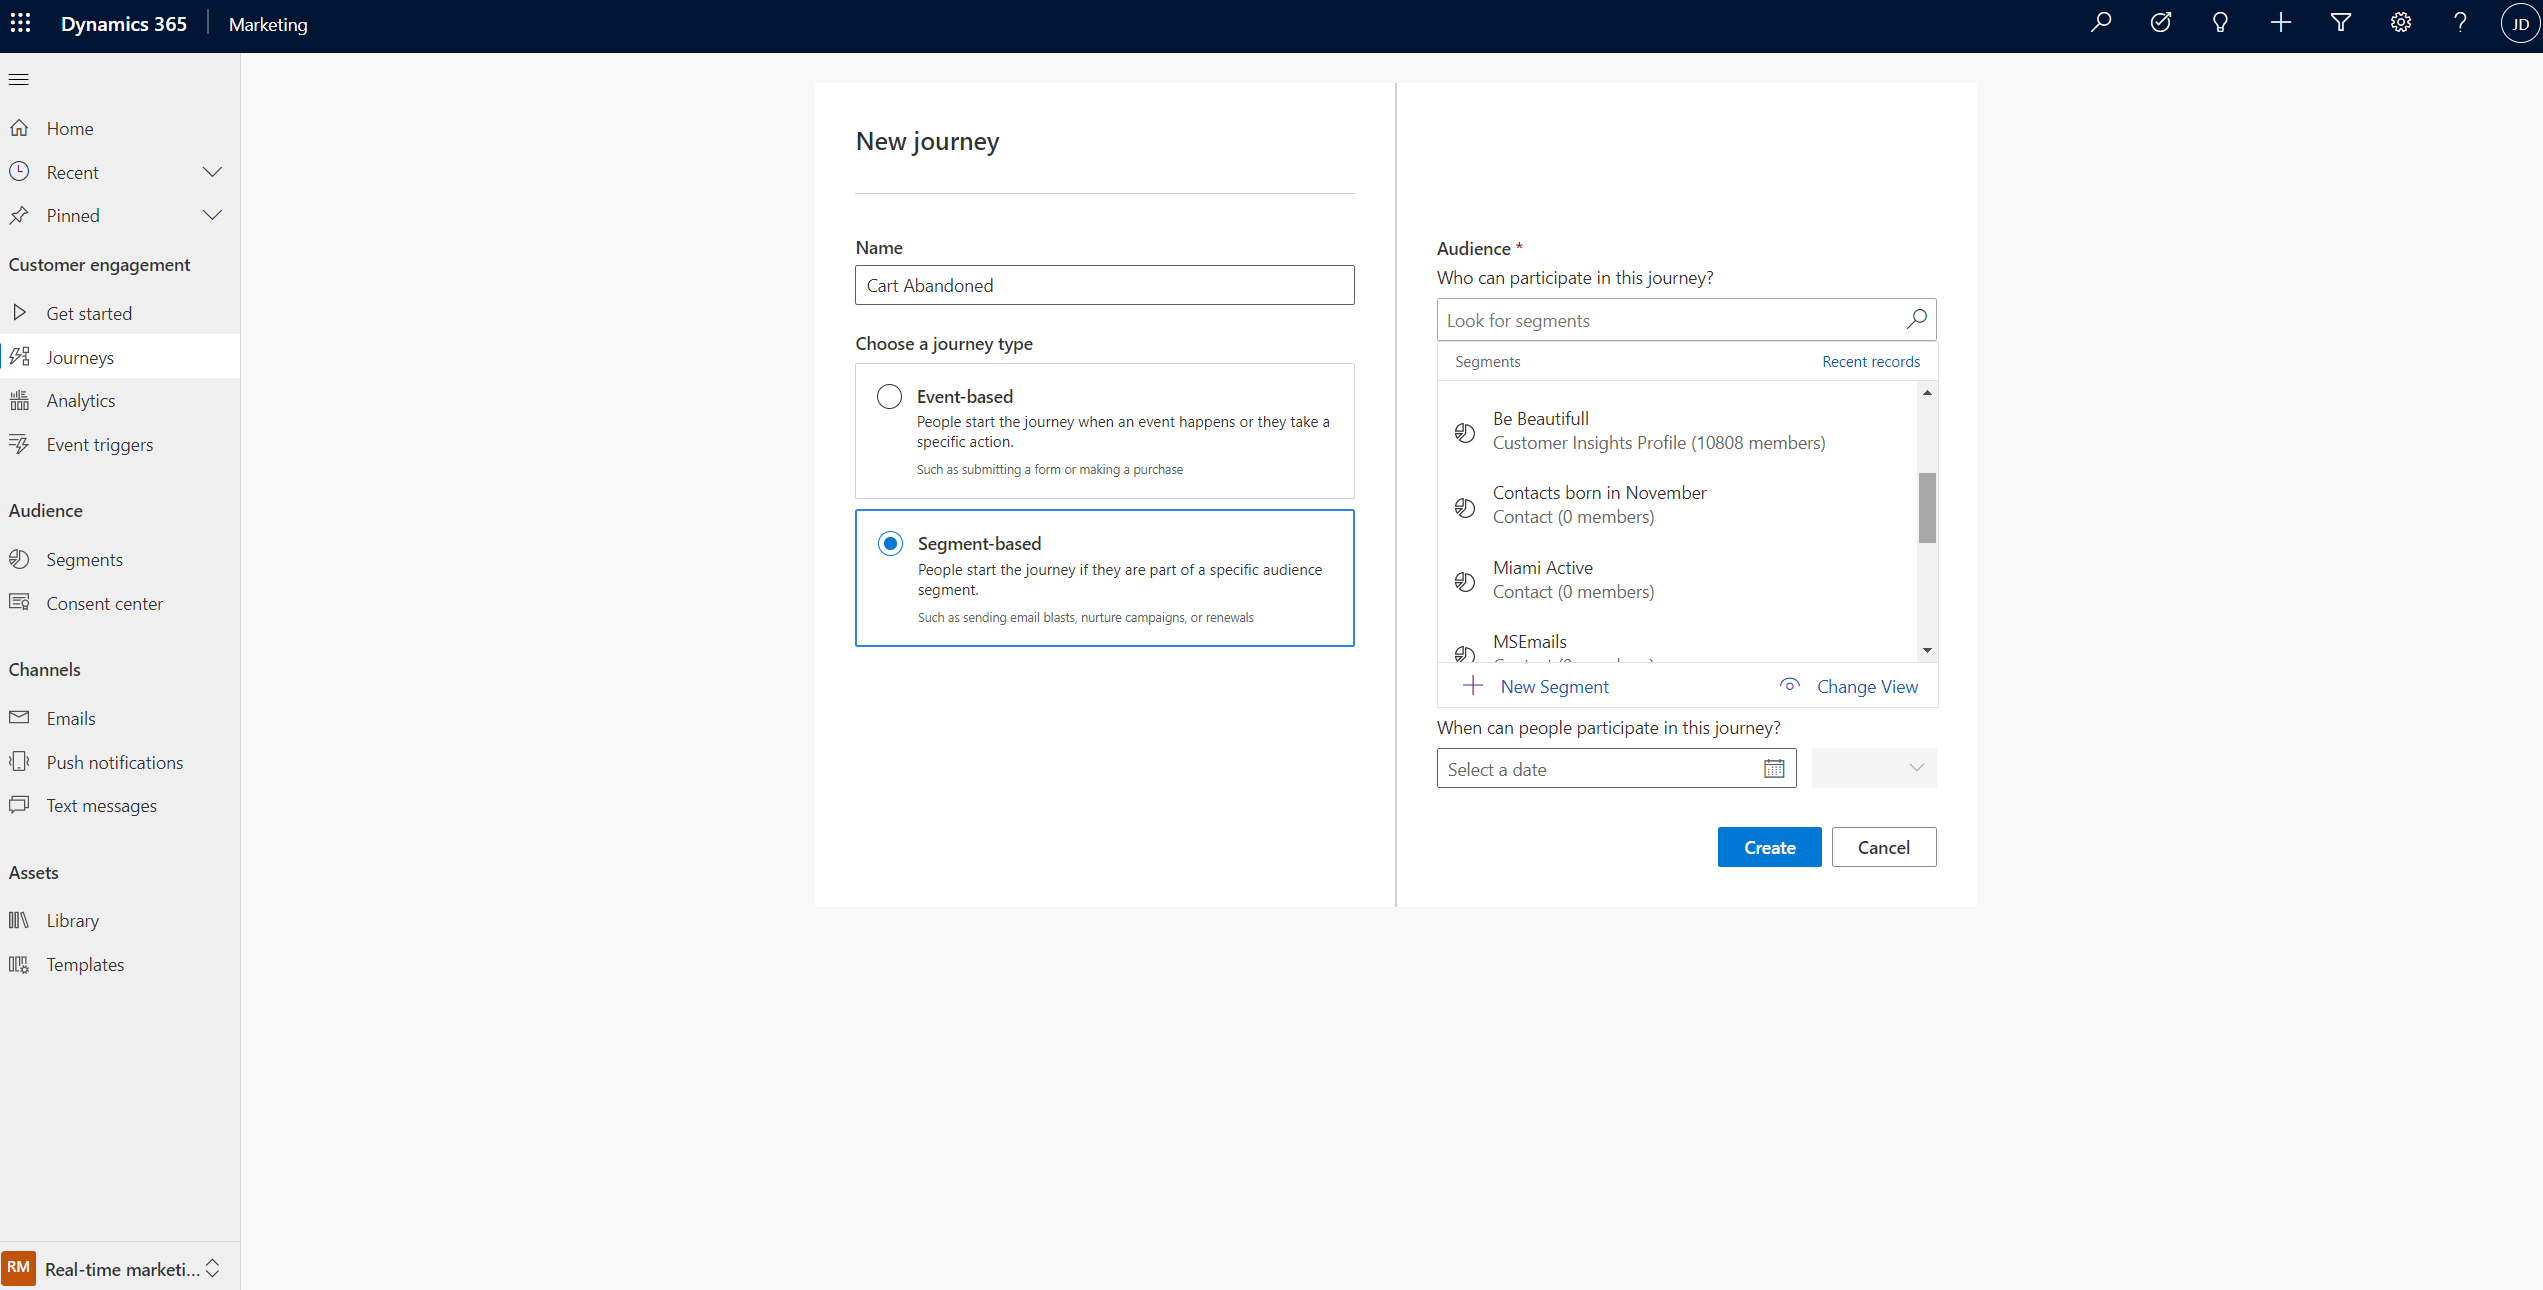Open Segments under Audience section
This screenshot has height=1290, width=2543.
(x=84, y=558)
